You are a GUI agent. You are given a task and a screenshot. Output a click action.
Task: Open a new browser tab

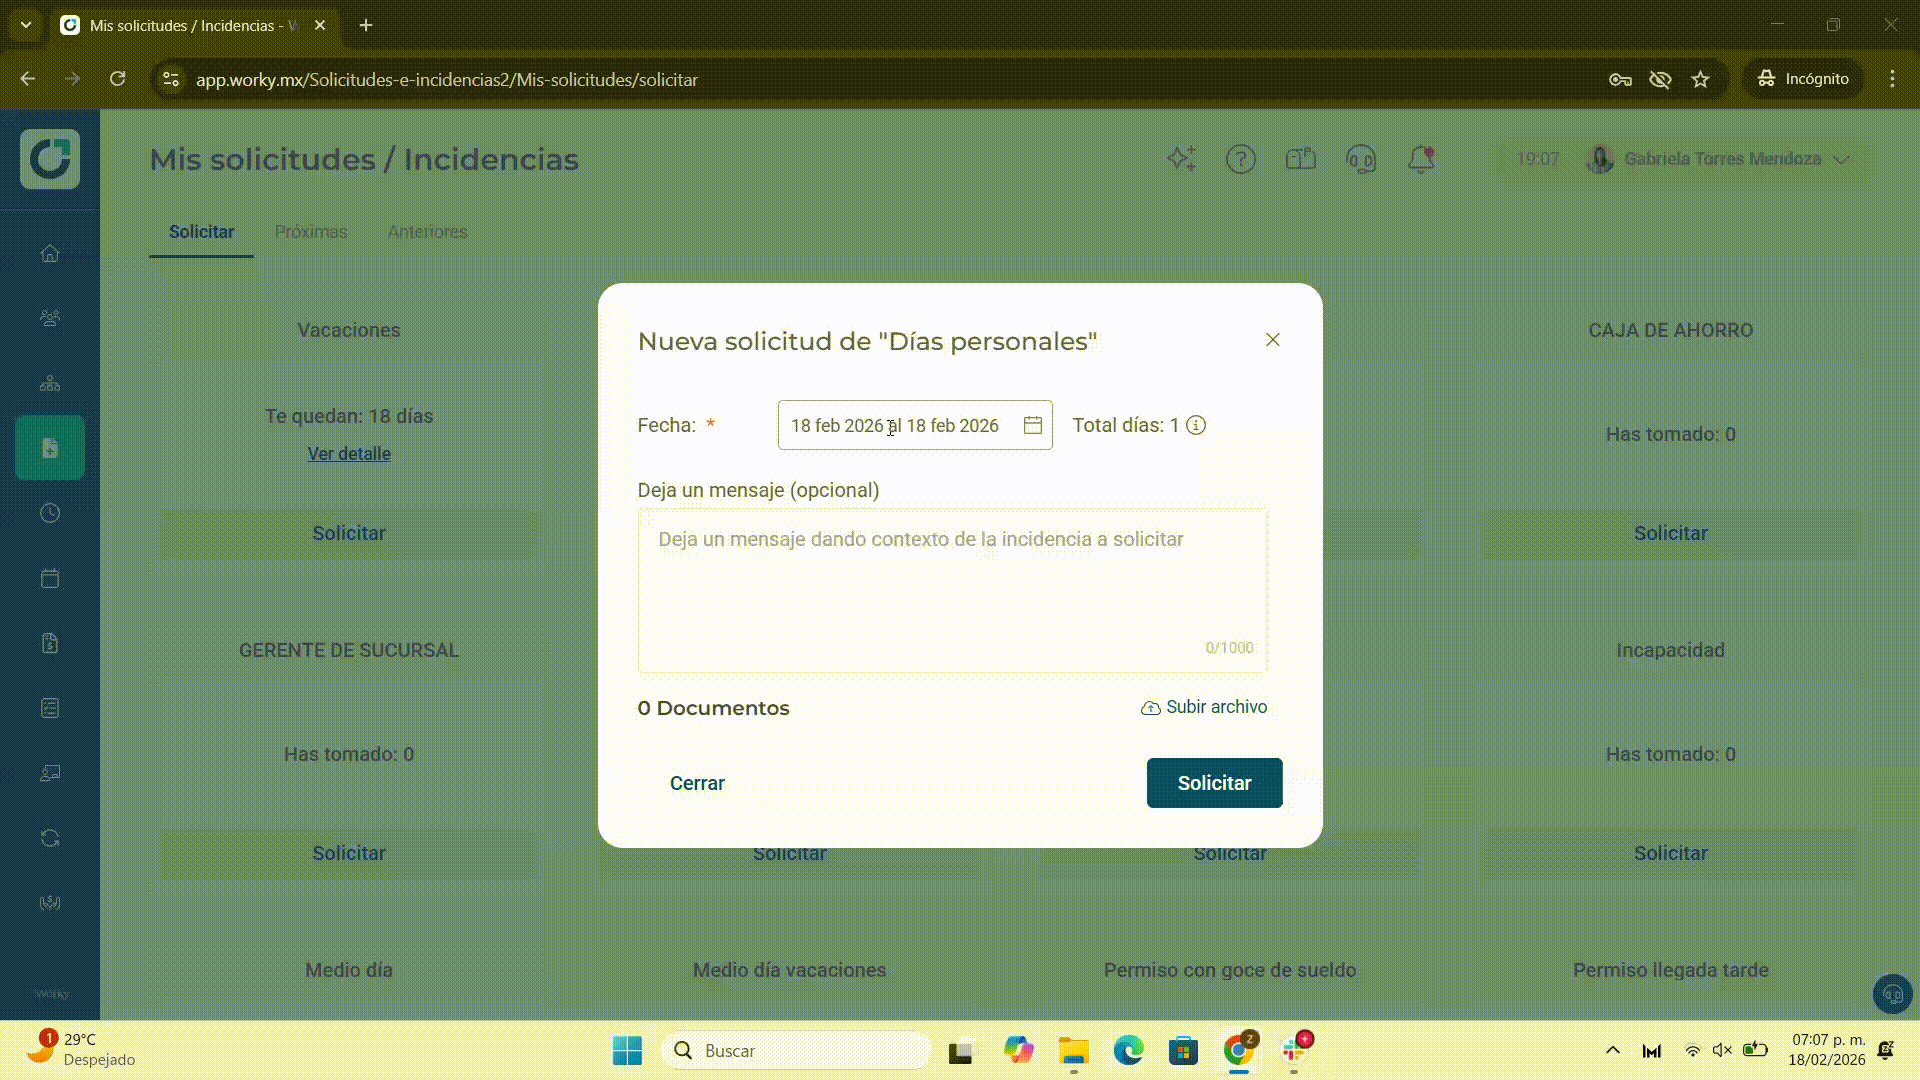click(x=366, y=25)
